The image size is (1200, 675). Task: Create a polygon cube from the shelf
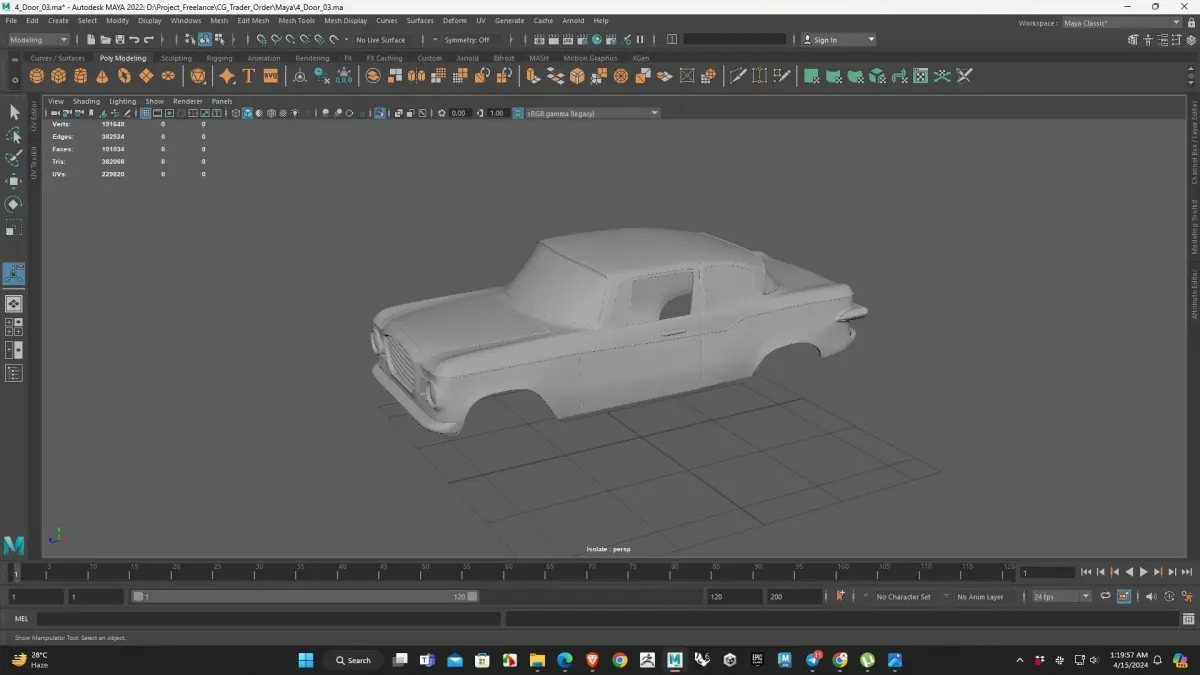click(x=59, y=76)
